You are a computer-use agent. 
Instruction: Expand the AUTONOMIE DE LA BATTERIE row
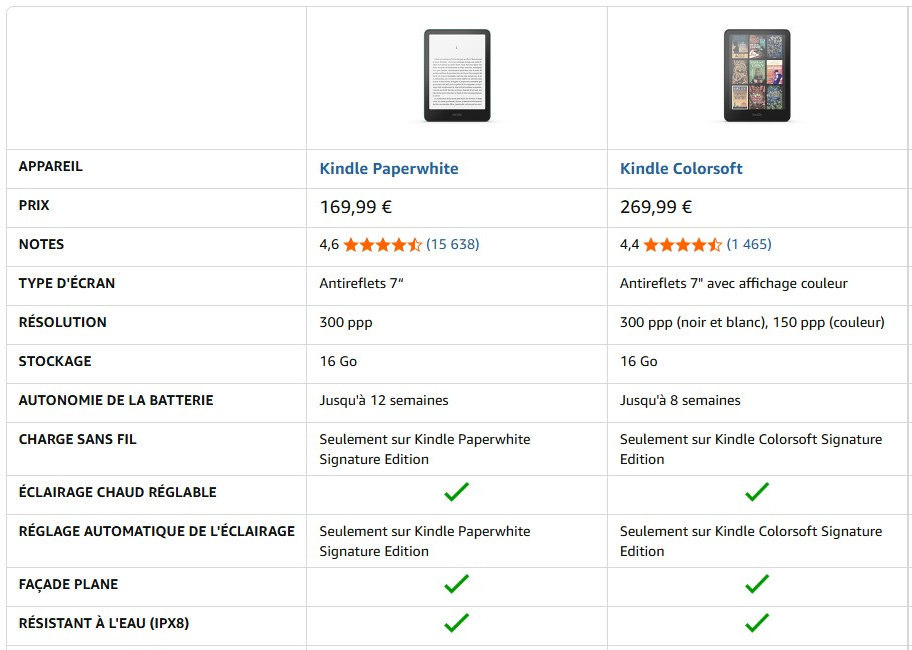point(115,400)
